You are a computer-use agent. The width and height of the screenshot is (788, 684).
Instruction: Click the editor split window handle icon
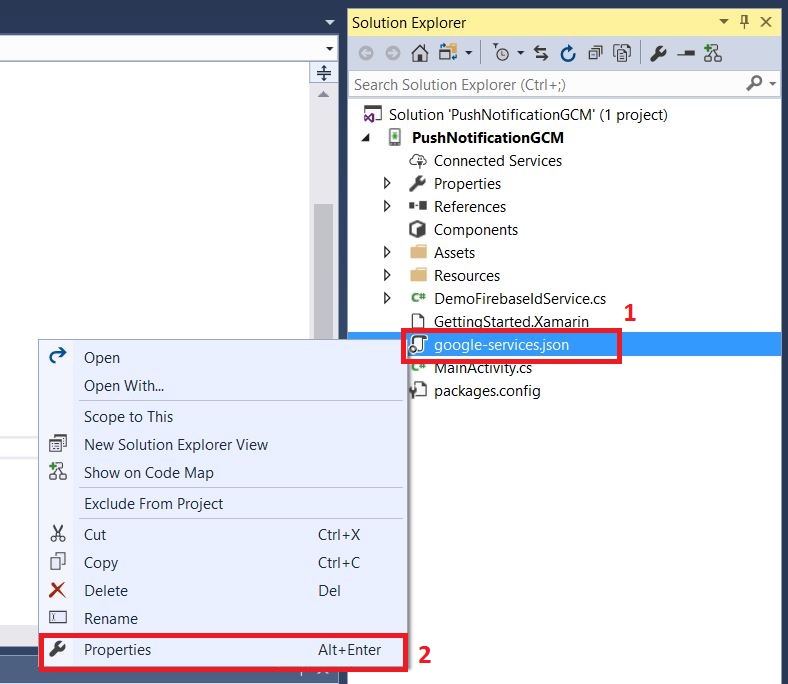coord(324,73)
